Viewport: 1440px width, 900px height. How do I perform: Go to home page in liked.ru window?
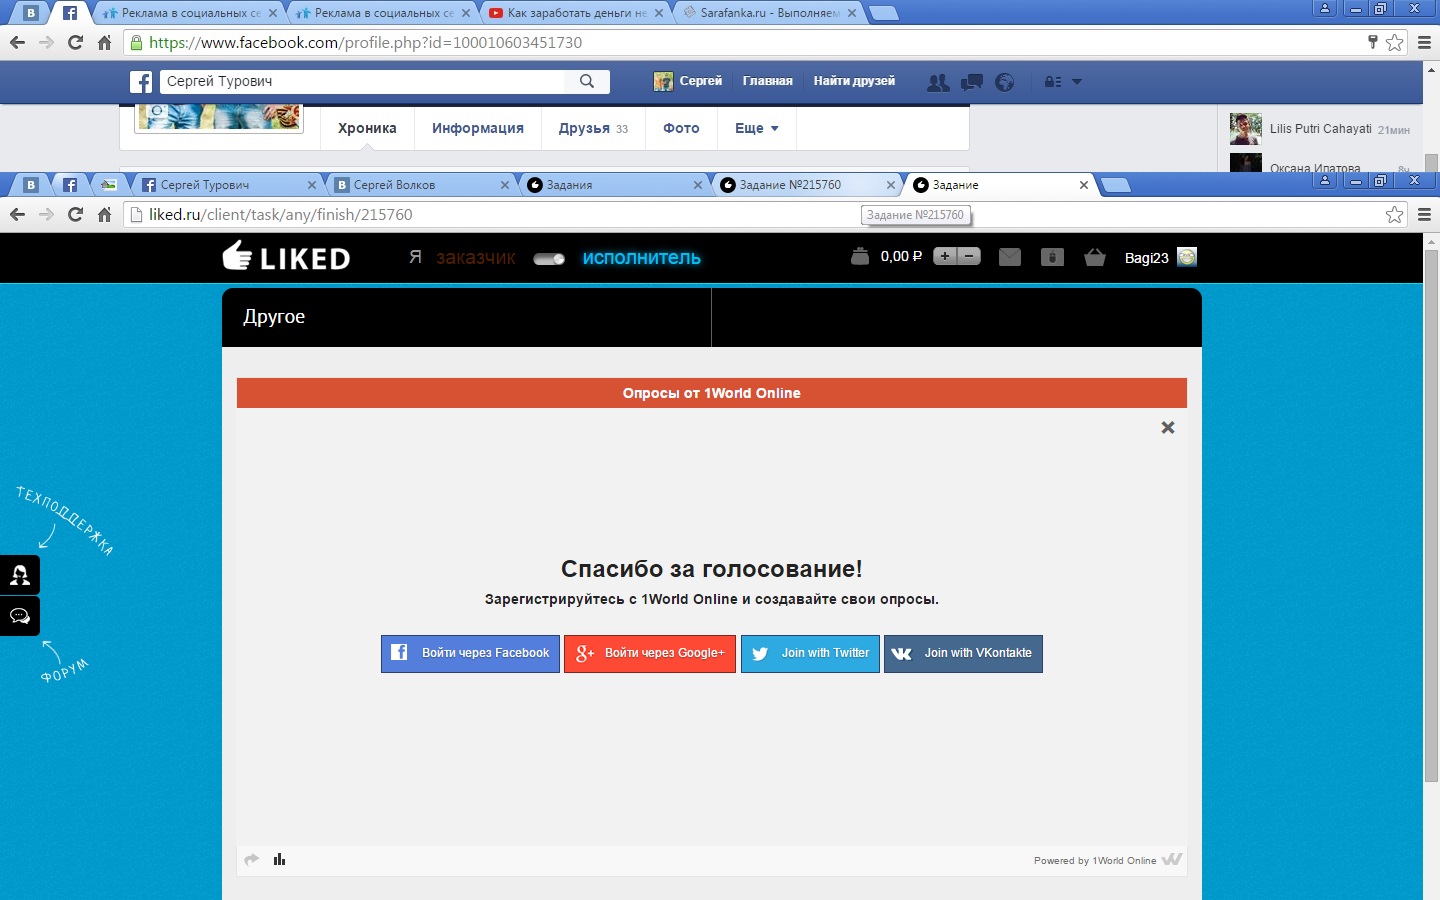[x=104, y=214]
